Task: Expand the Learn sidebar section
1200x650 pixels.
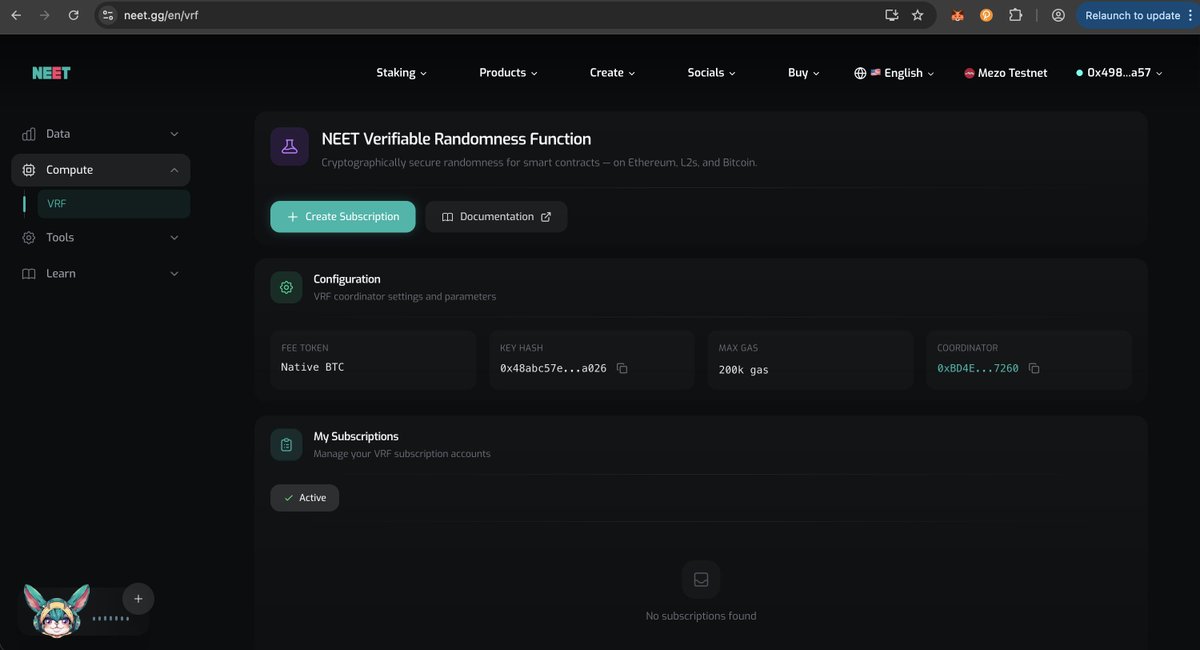Action: pos(101,273)
